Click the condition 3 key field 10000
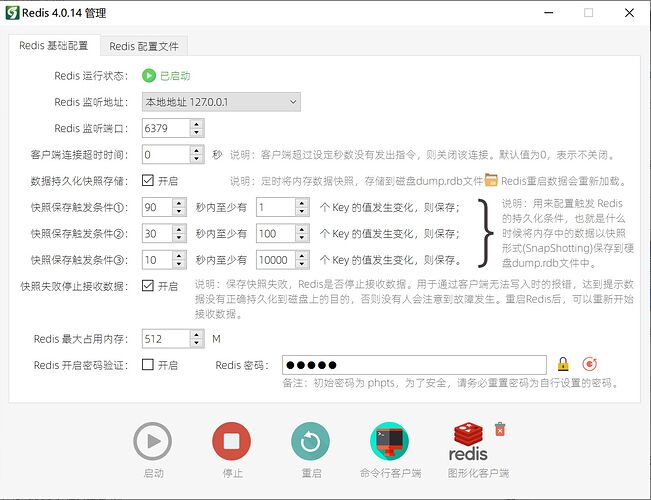This screenshot has height=500, width=651. pos(276,260)
